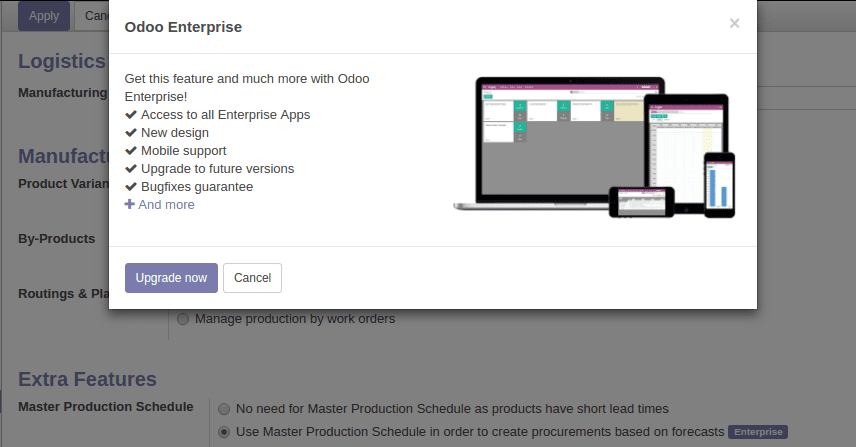Click the 'New design' feature text
The width and height of the screenshot is (856, 447).
coord(175,133)
